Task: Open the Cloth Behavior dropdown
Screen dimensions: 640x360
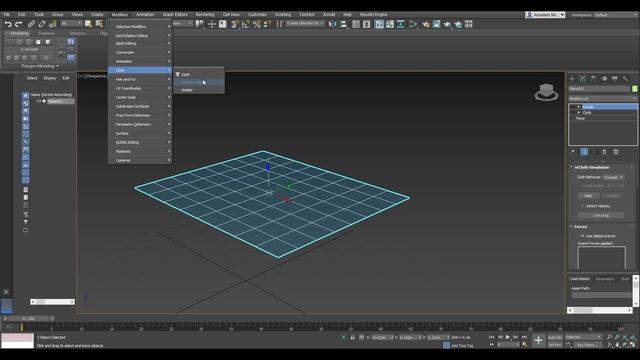Action: point(613,177)
